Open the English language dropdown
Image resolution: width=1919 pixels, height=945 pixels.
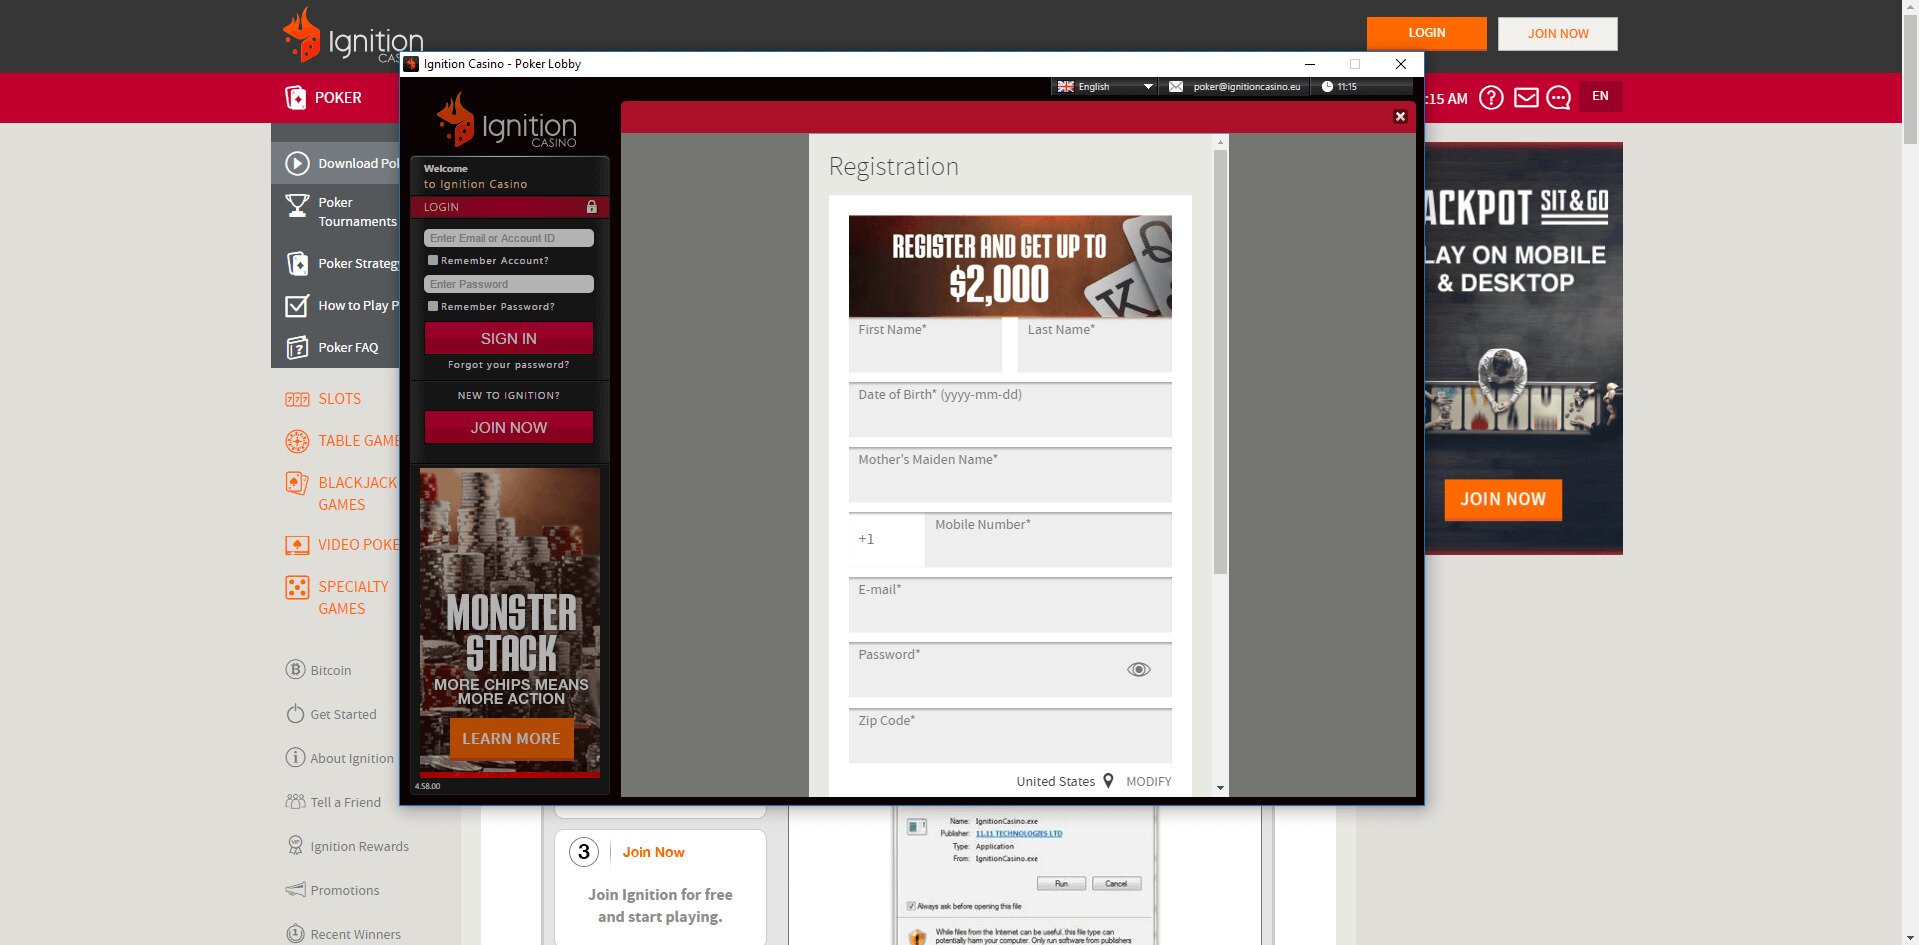coord(1105,87)
